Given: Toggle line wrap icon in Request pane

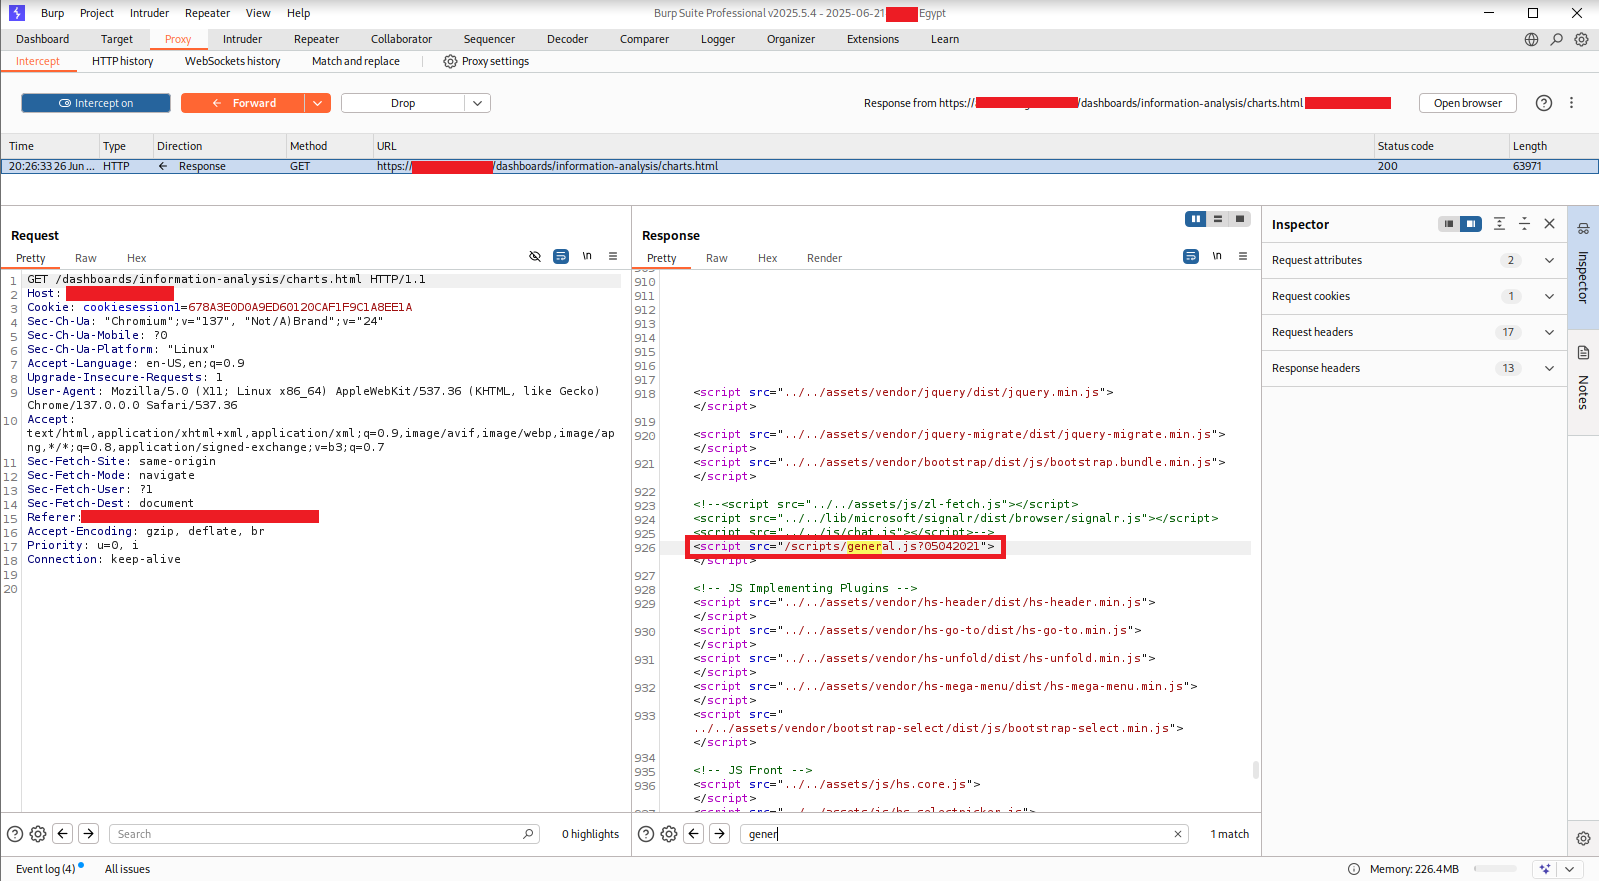Looking at the screenshot, I should pyautogui.click(x=561, y=257).
